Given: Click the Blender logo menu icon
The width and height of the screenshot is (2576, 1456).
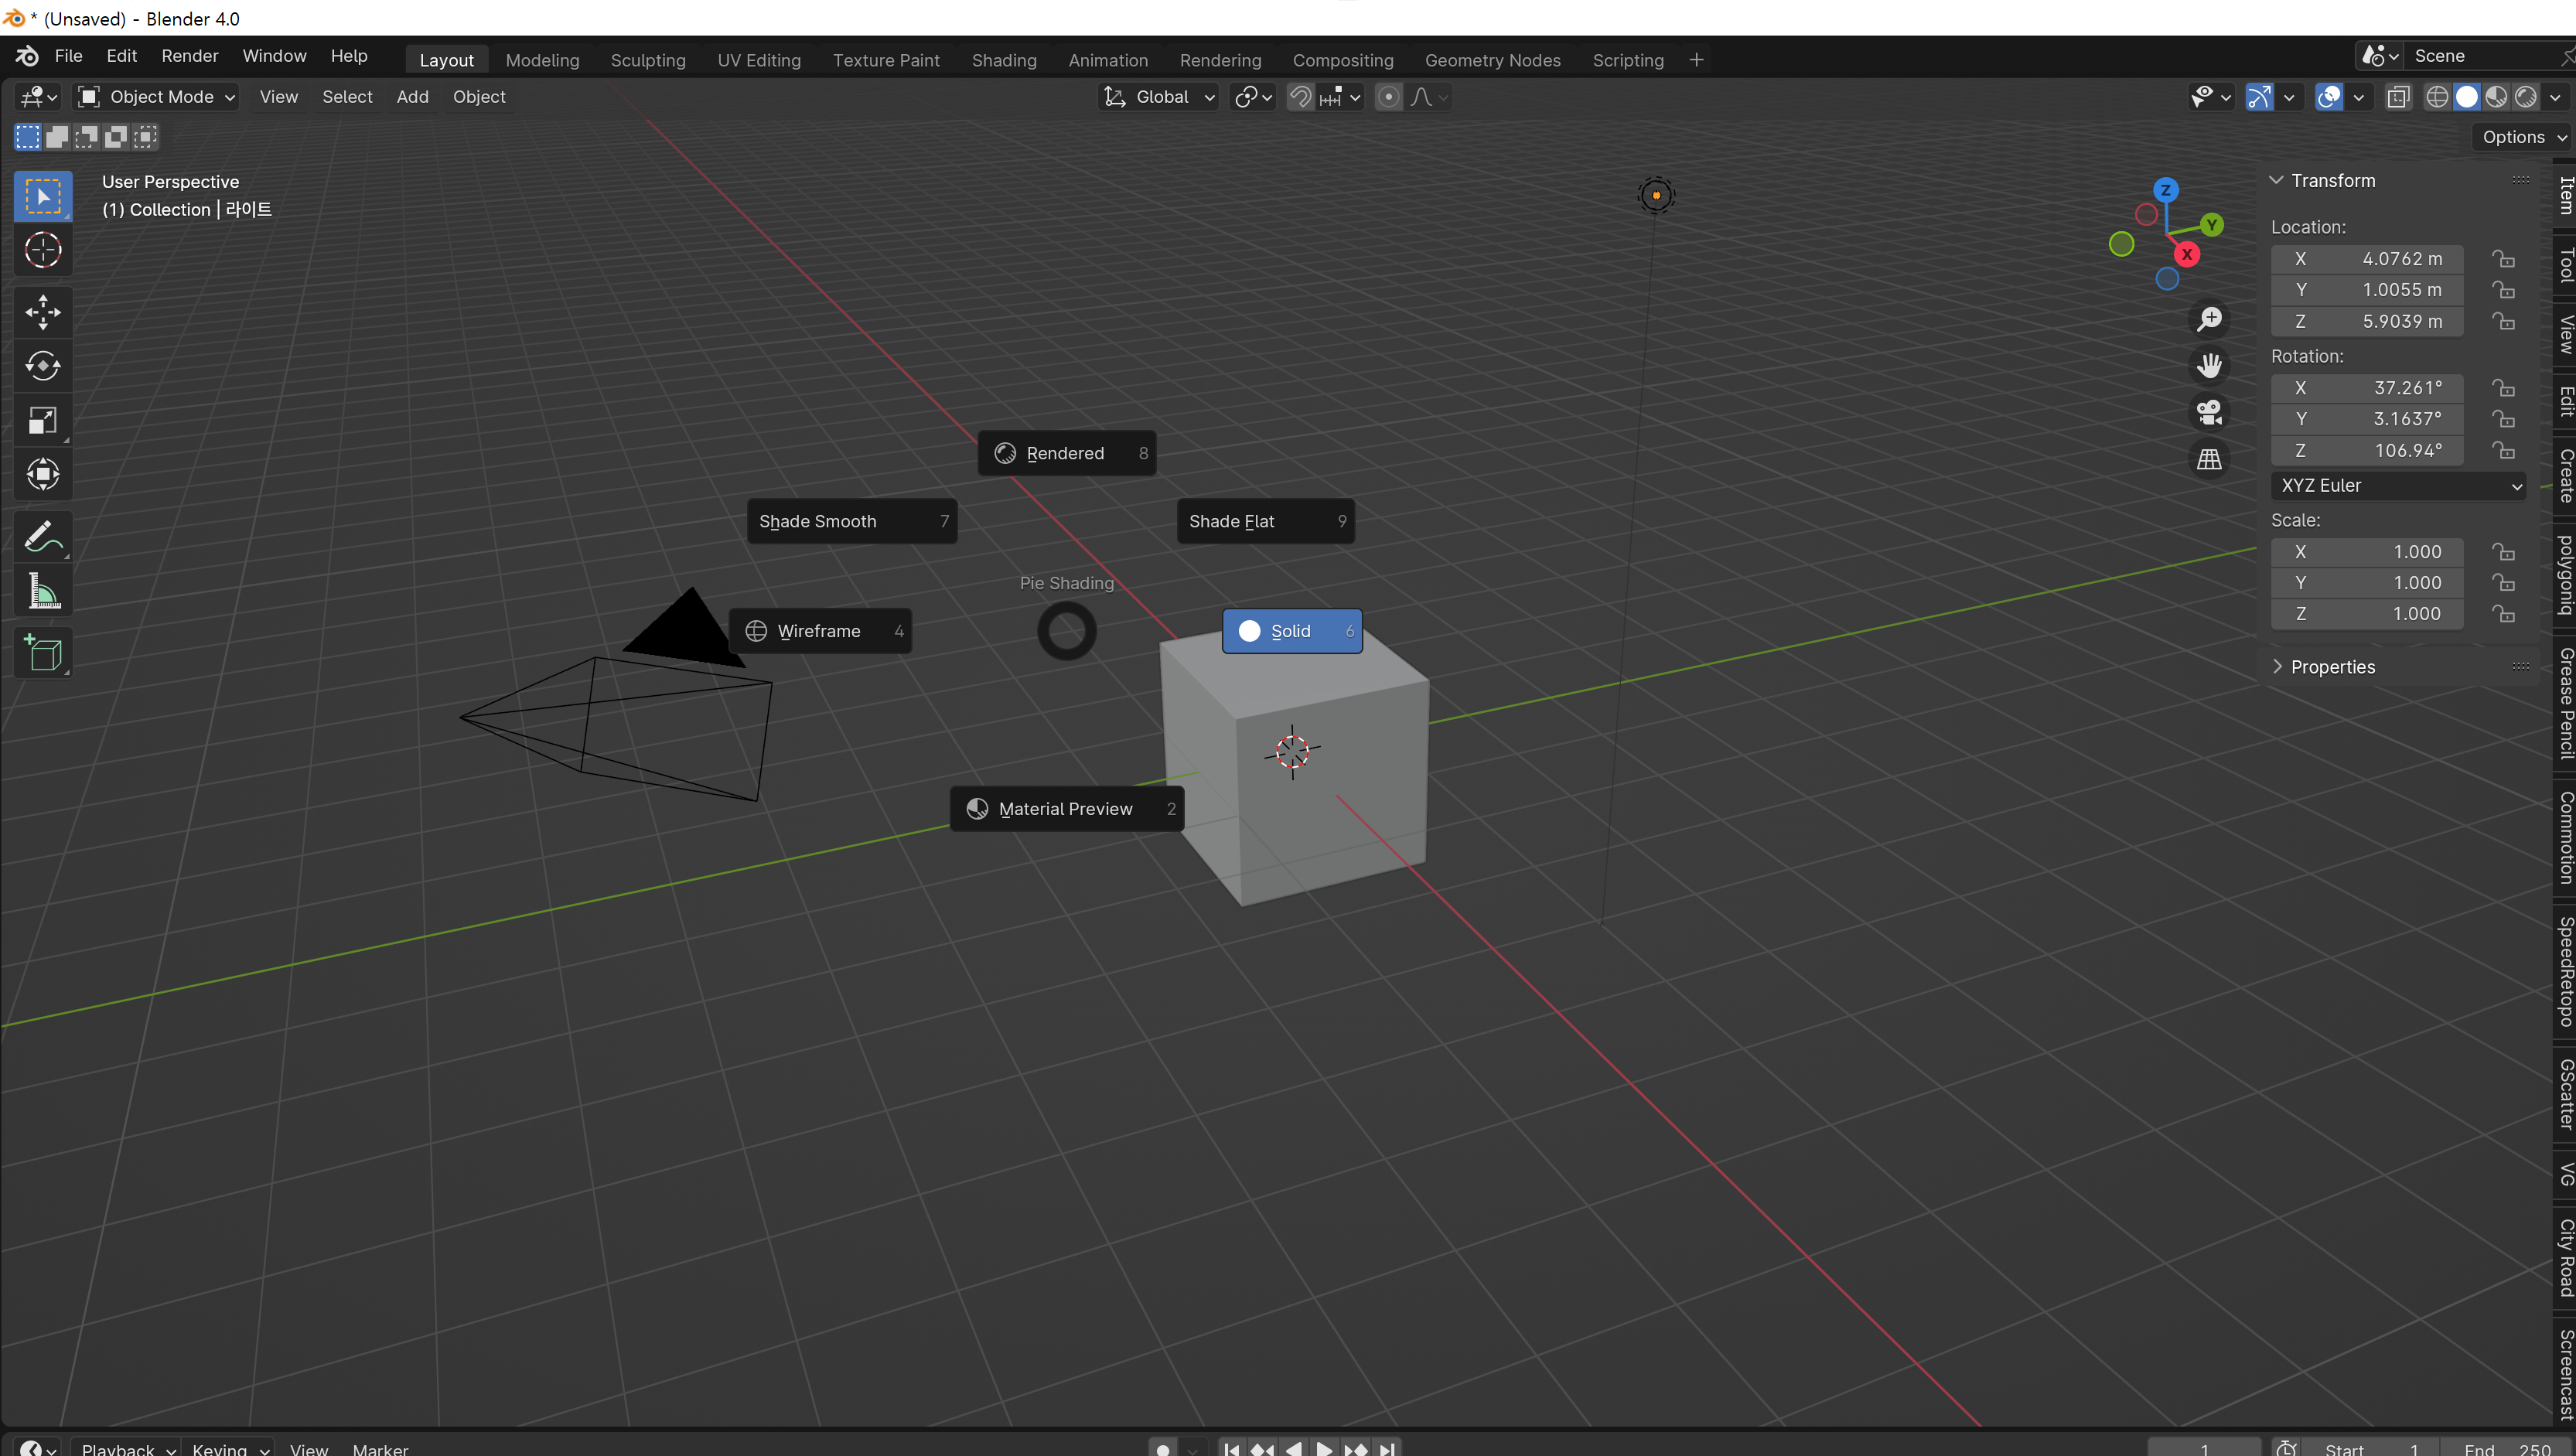Looking at the screenshot, I should (x=27, y=56).
